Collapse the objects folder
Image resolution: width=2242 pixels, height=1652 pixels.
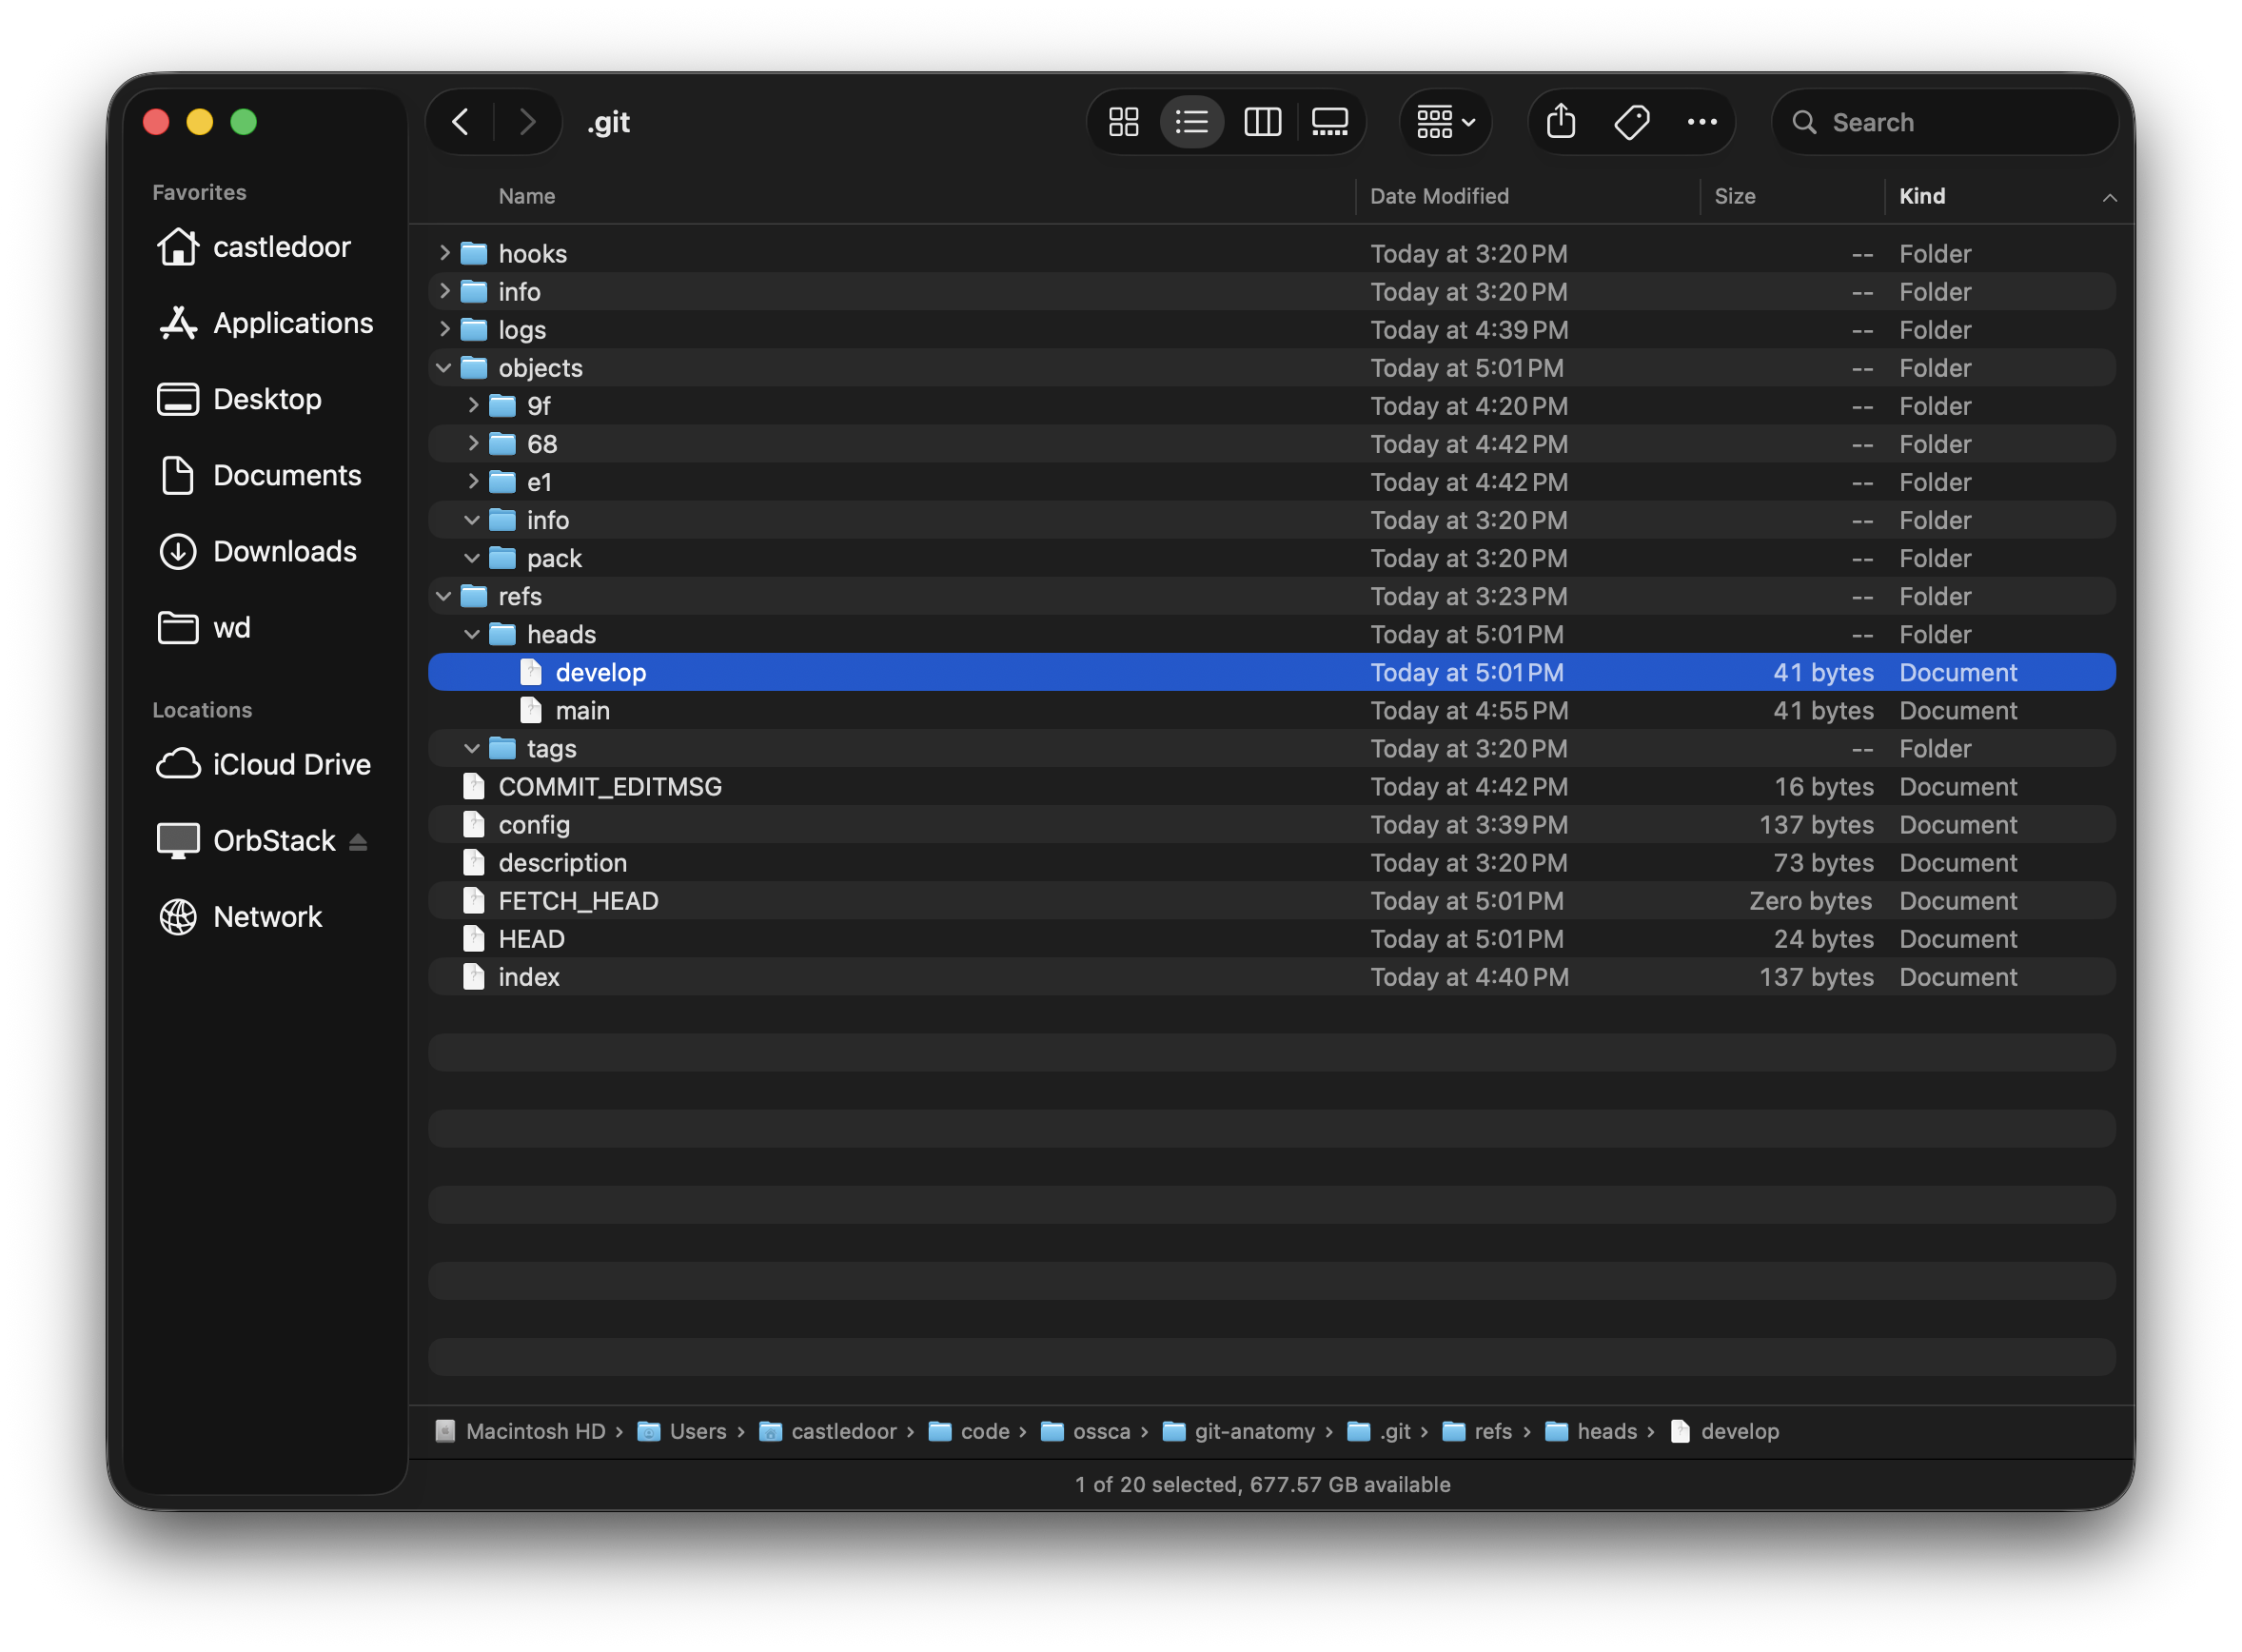pos(444,368)
